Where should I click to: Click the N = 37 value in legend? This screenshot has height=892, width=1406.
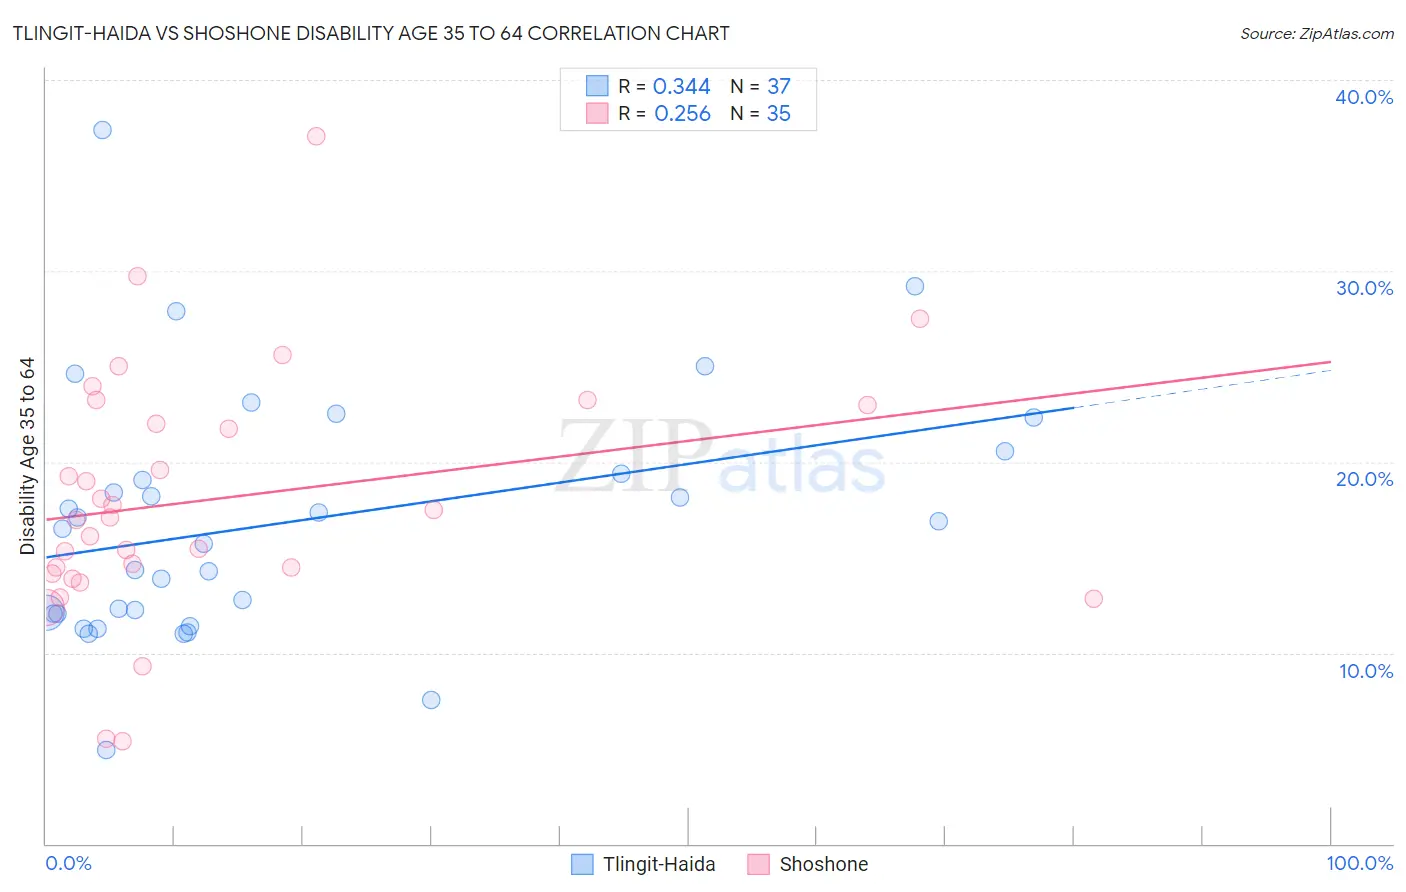pyautogui.click(x=760, y=86)
